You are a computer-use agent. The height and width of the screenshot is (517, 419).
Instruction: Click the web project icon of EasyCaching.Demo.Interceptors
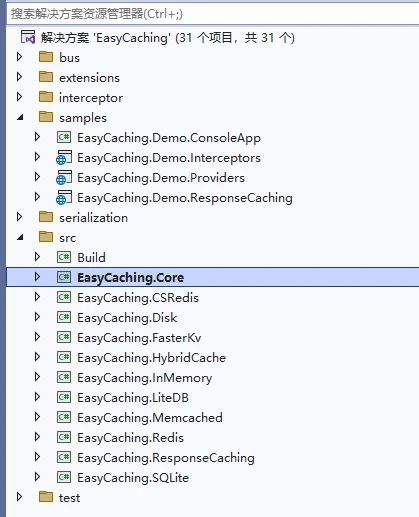pyautogui.click(x=64, y=157)
